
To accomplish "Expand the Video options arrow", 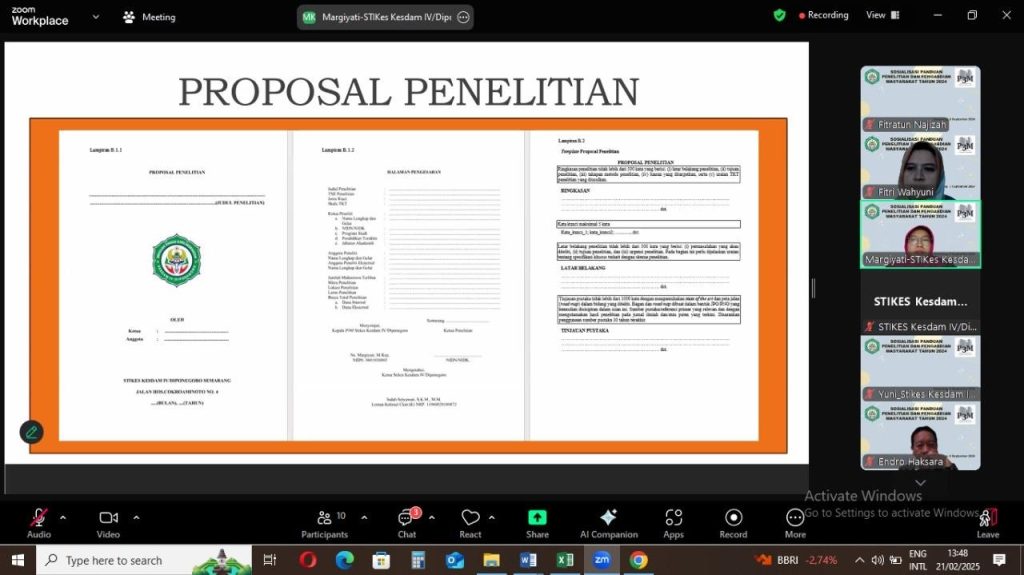I will 136,518.
